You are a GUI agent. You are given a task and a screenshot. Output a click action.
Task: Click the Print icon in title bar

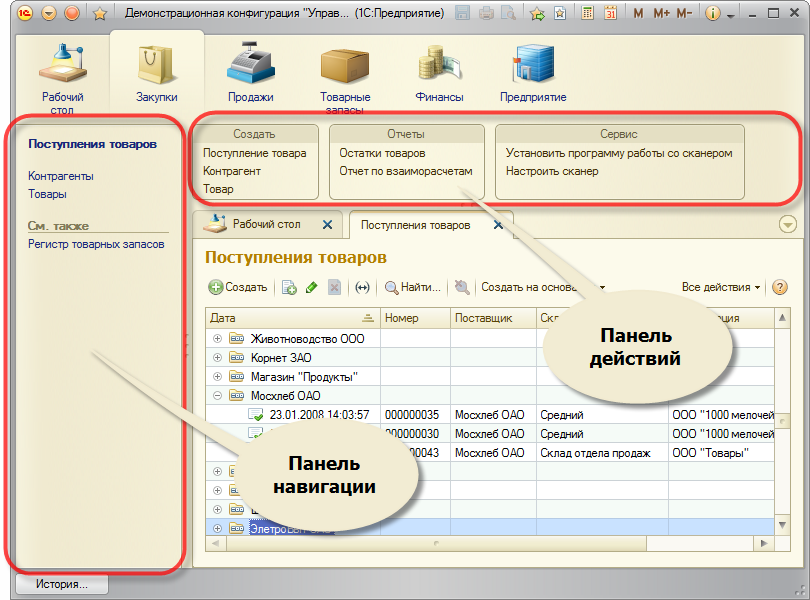click(x=486, y=13)
